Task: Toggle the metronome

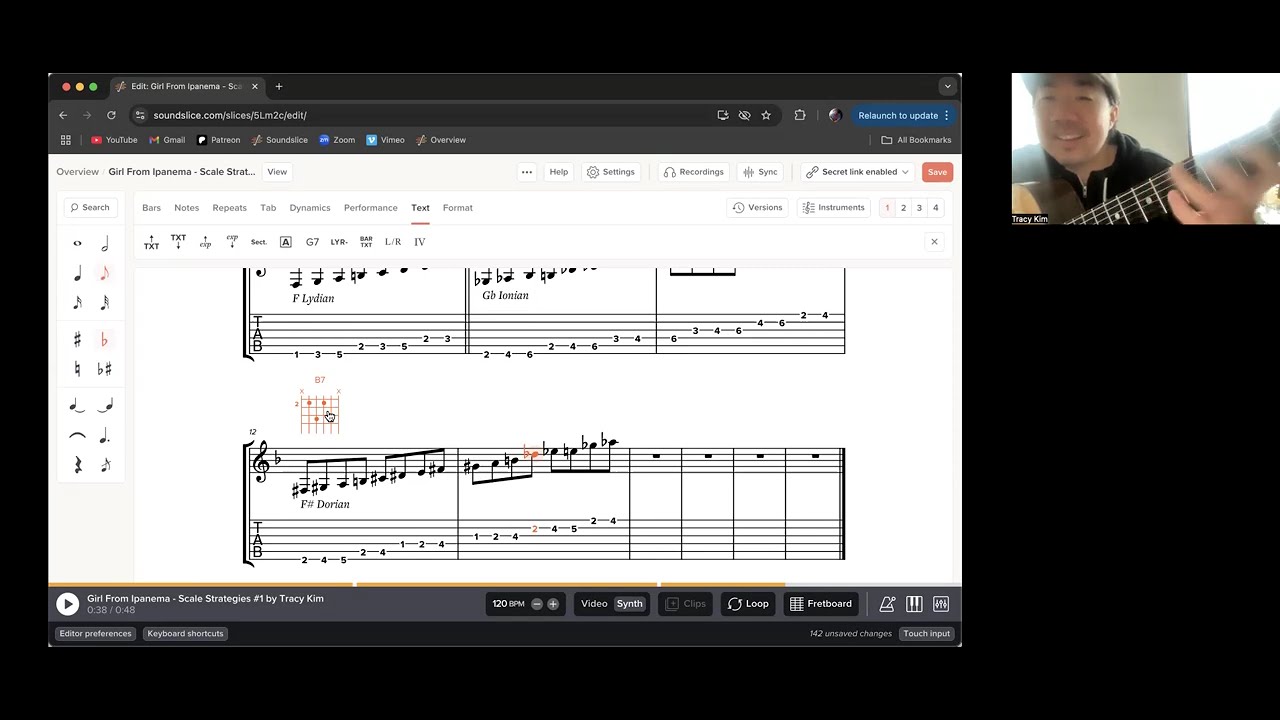Action: 887,604
